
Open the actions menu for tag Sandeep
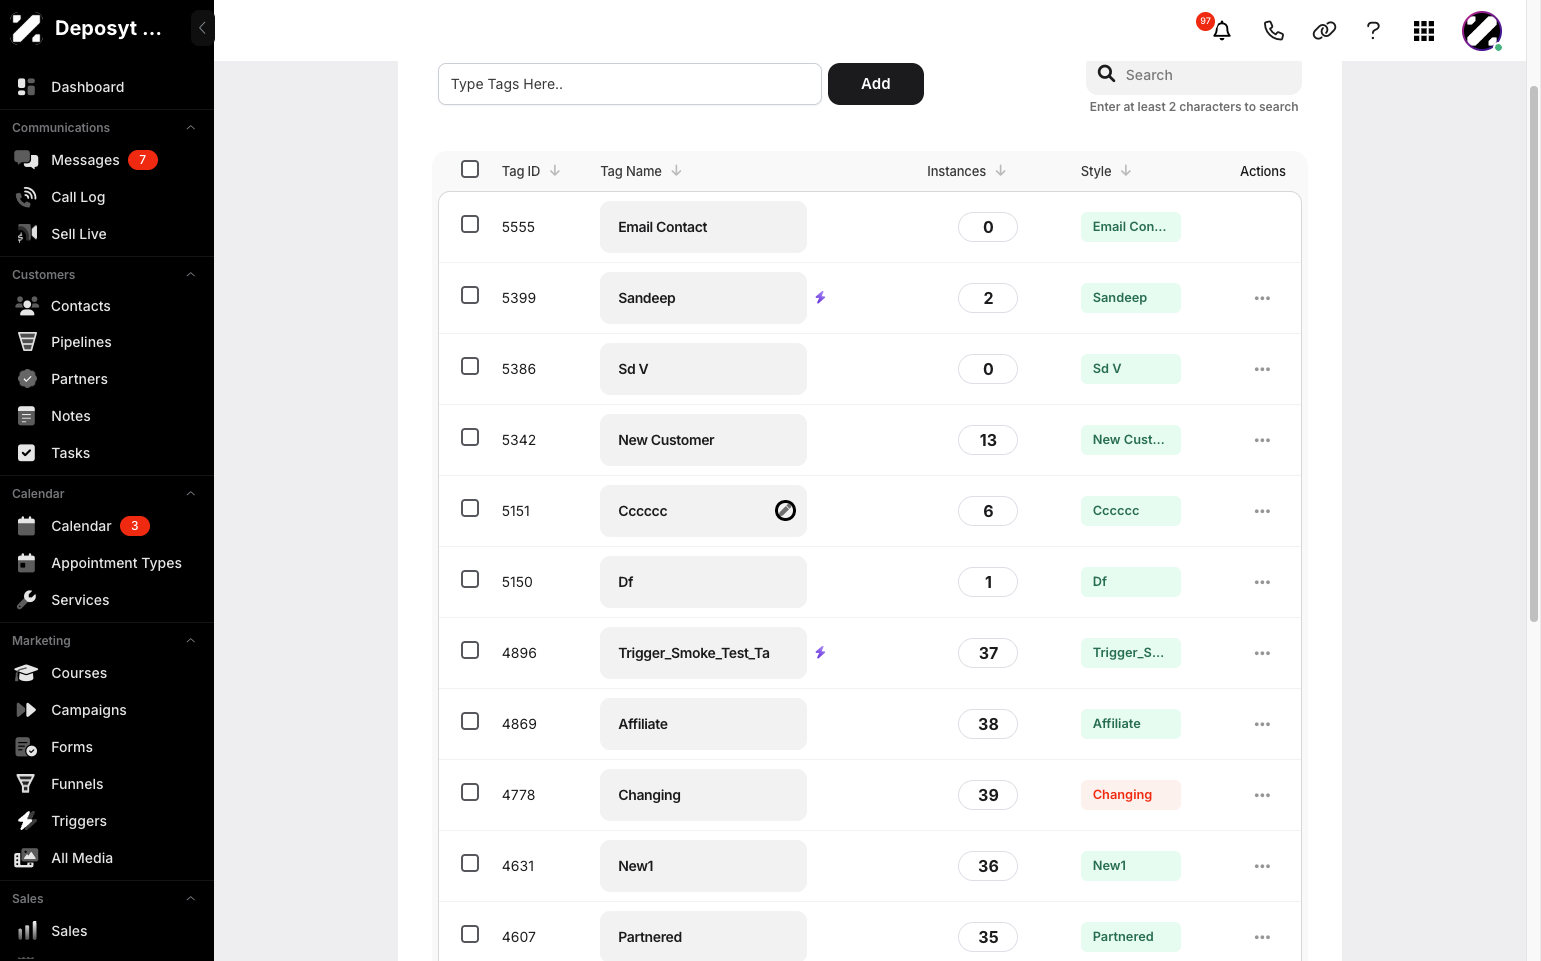tap(1262, 298)
